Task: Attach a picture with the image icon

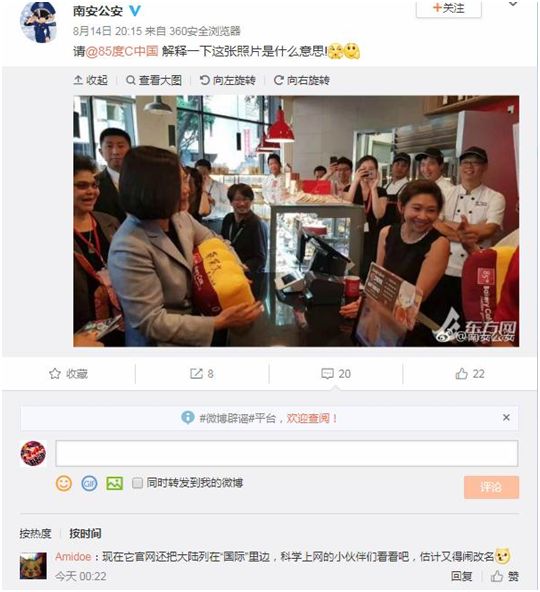Action: (114, 483)
